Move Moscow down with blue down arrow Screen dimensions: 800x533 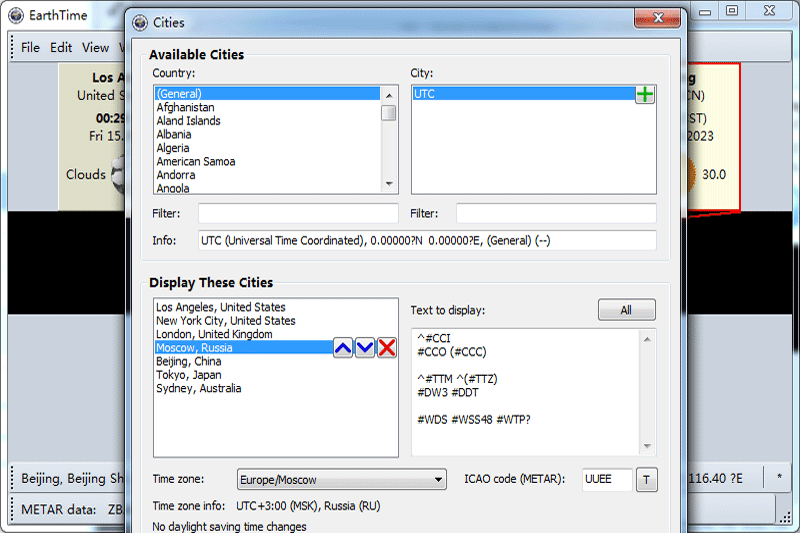coord(365,348)
